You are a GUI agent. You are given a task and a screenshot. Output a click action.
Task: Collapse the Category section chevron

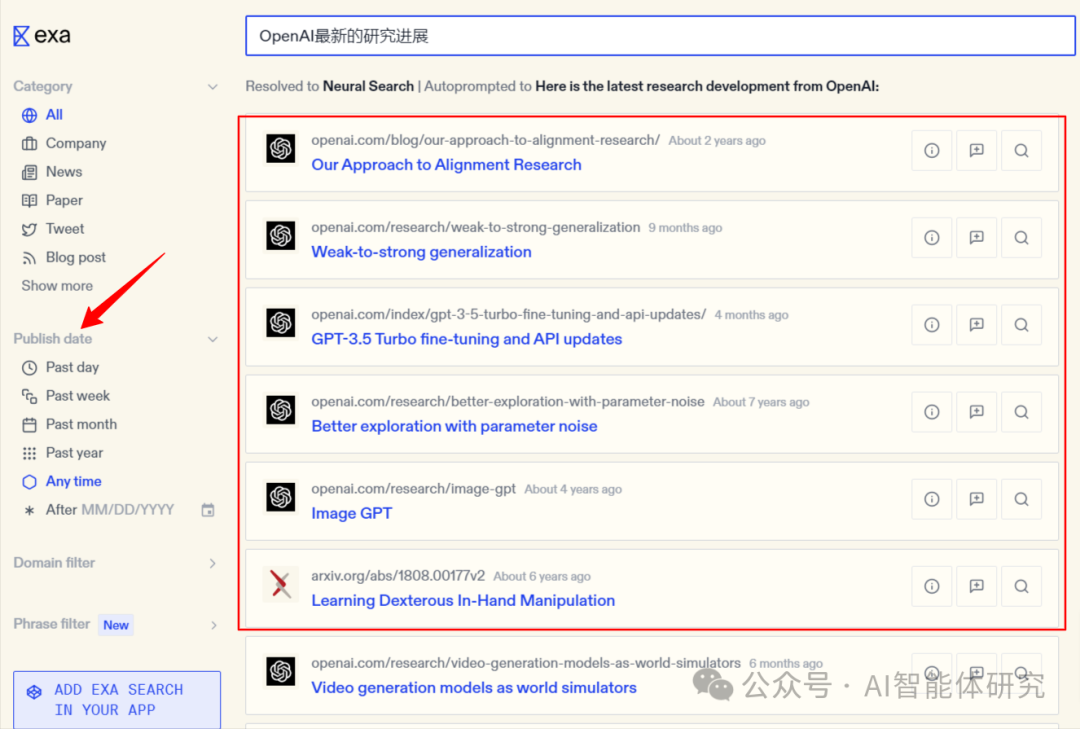pos(213,87)
